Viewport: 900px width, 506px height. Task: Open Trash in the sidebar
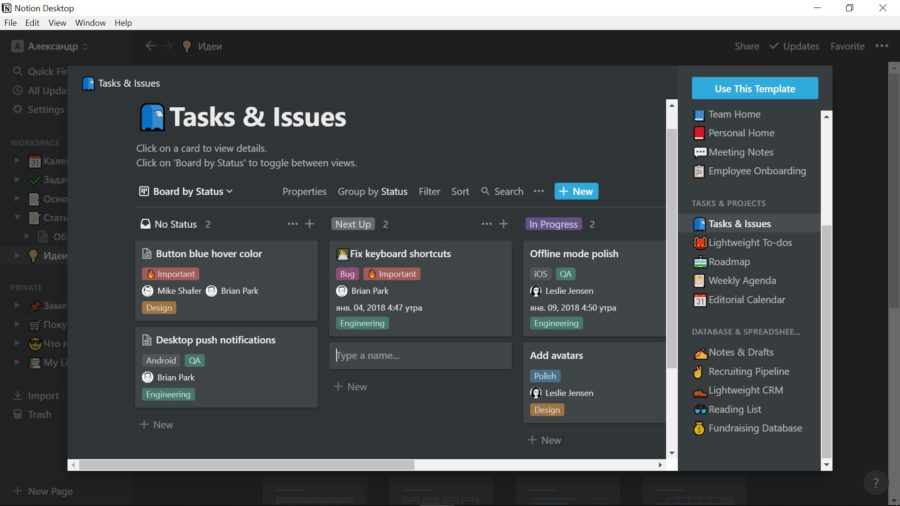click(x=33, y=414)
